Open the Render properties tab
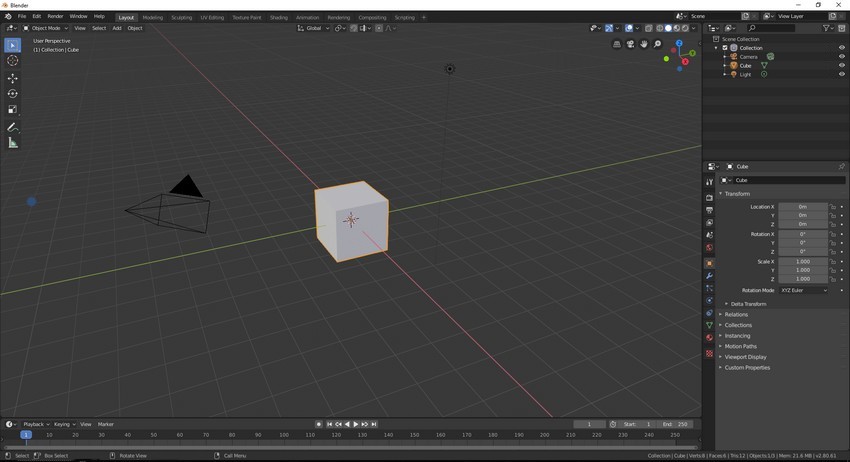The width and height of the screenshot is (850, 462). pyautogui.click(x=709, y=197)
